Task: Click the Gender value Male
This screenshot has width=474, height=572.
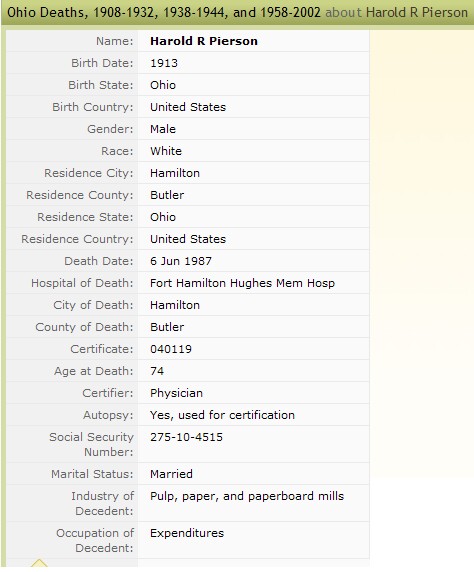Action: [x=163, y=129]
